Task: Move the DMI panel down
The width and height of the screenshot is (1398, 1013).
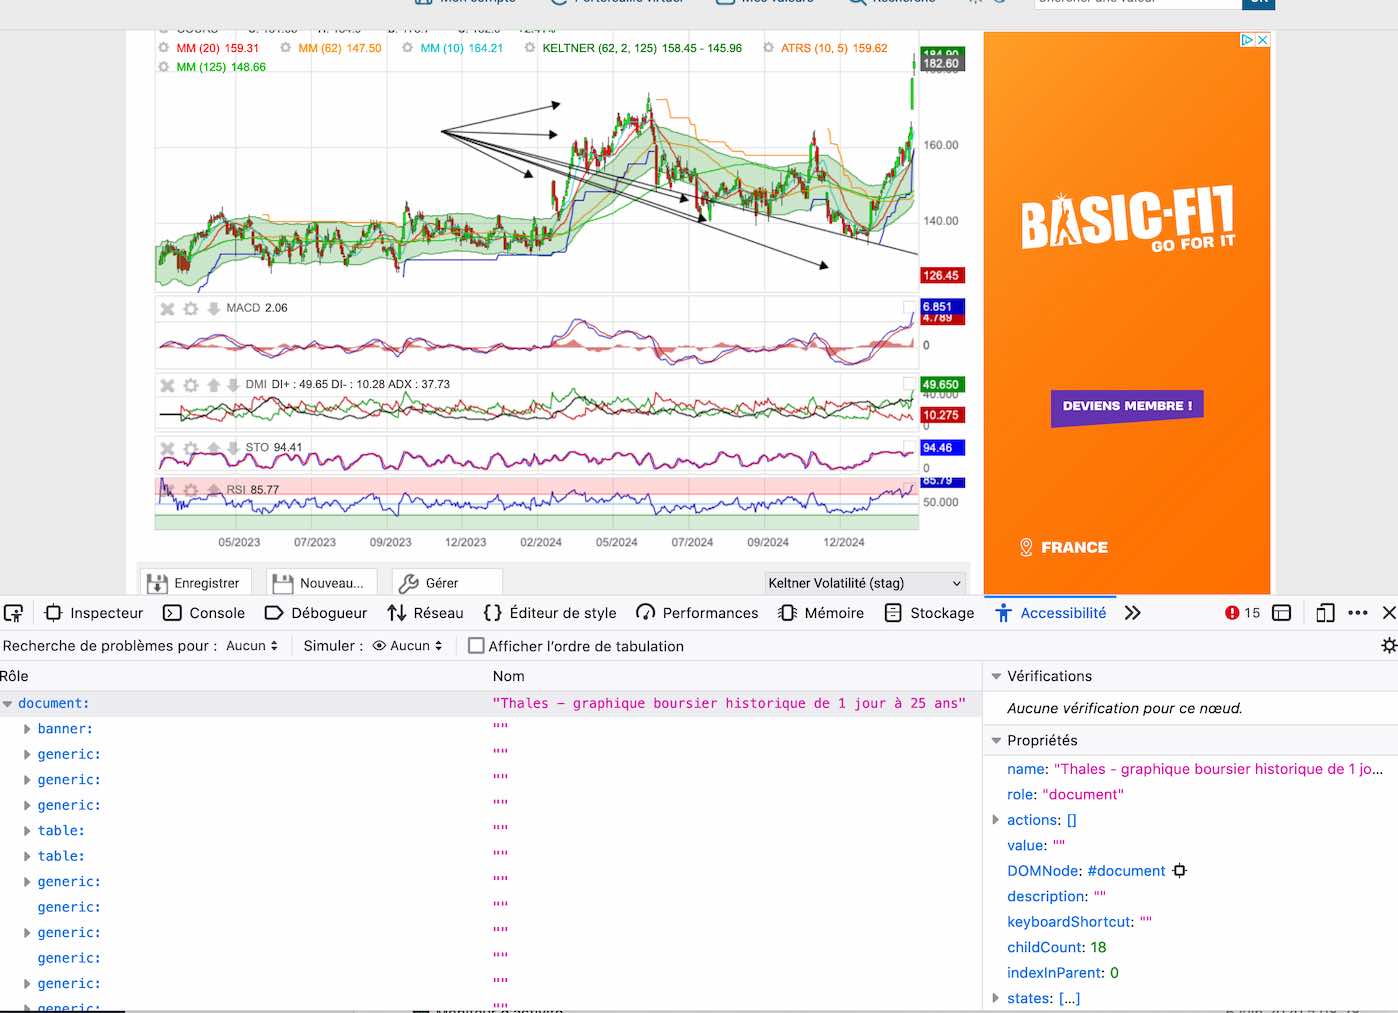Action: click(232, 385)
